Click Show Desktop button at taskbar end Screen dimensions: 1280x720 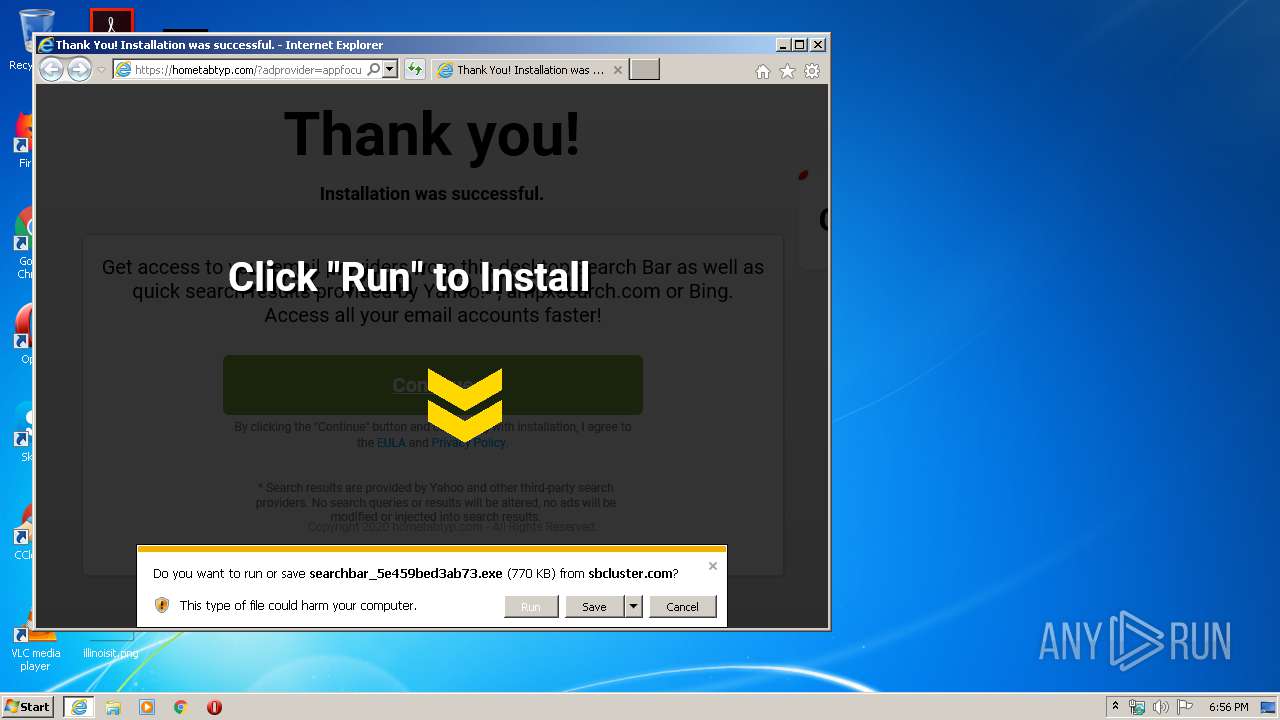(1270, 707)
